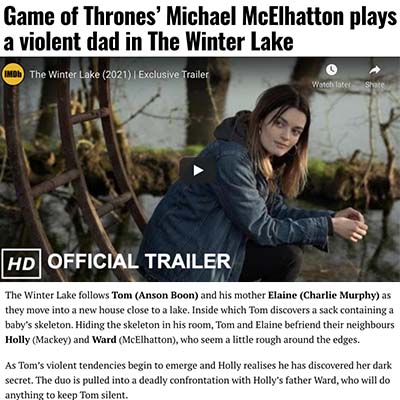Click the bold name 'Elaine (Charlie Murphy)'
The height and width of the screenshot is (400, 400).
point(324,295)
